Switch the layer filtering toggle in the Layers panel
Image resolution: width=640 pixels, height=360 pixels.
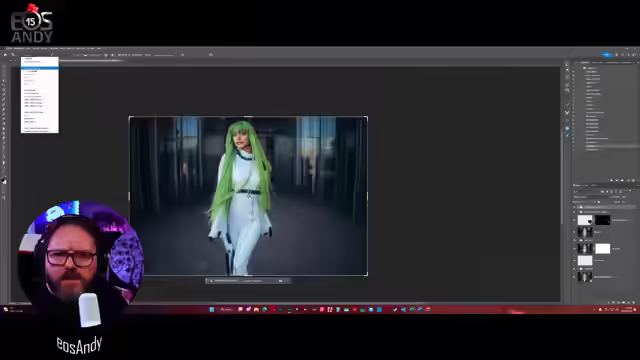coord(630,191)
